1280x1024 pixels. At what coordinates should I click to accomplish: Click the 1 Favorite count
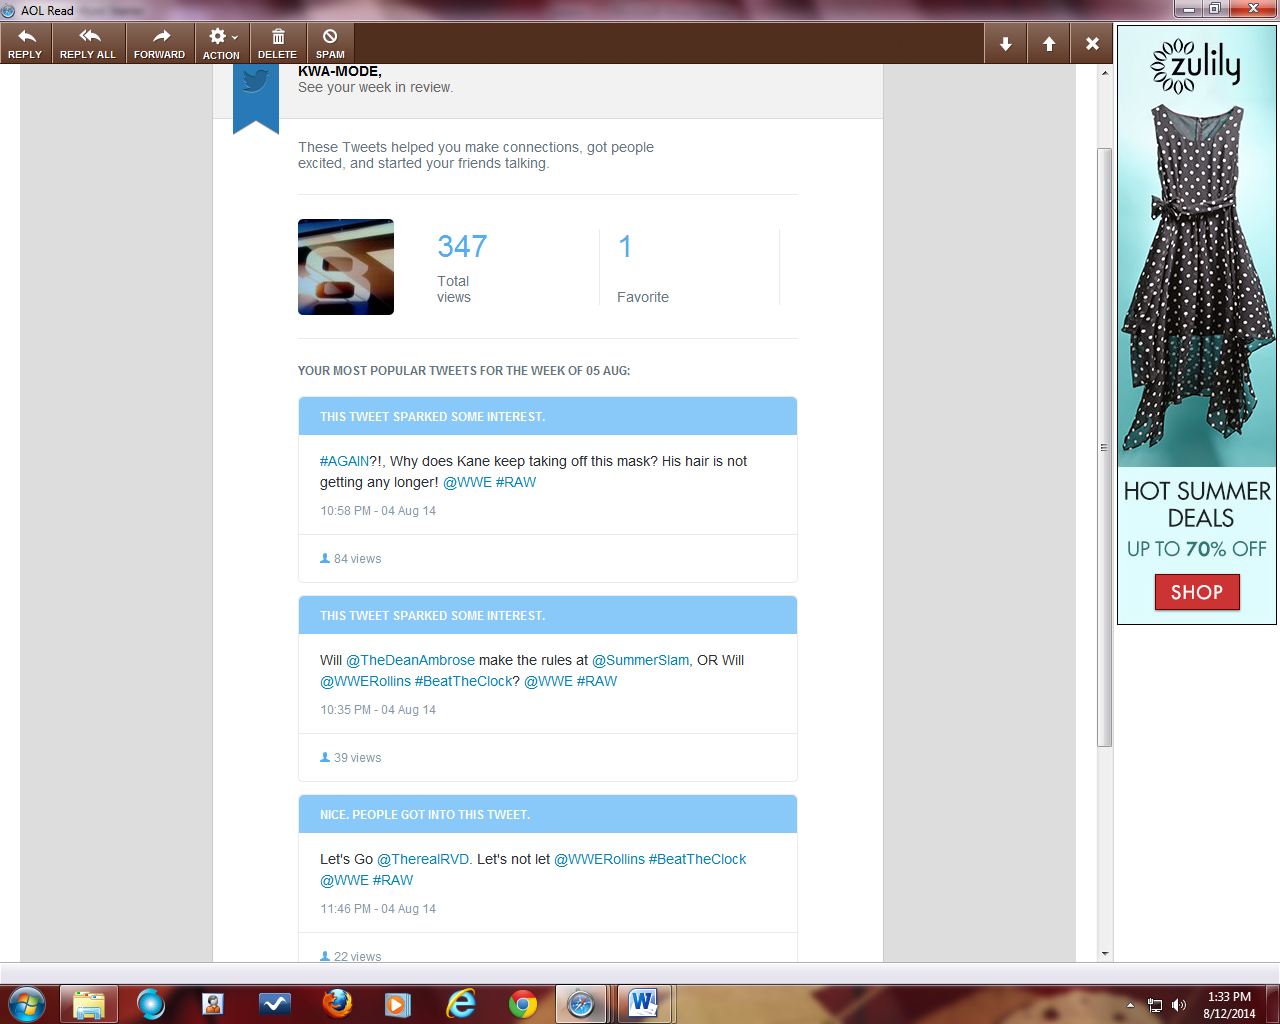[x=625, y=246]
